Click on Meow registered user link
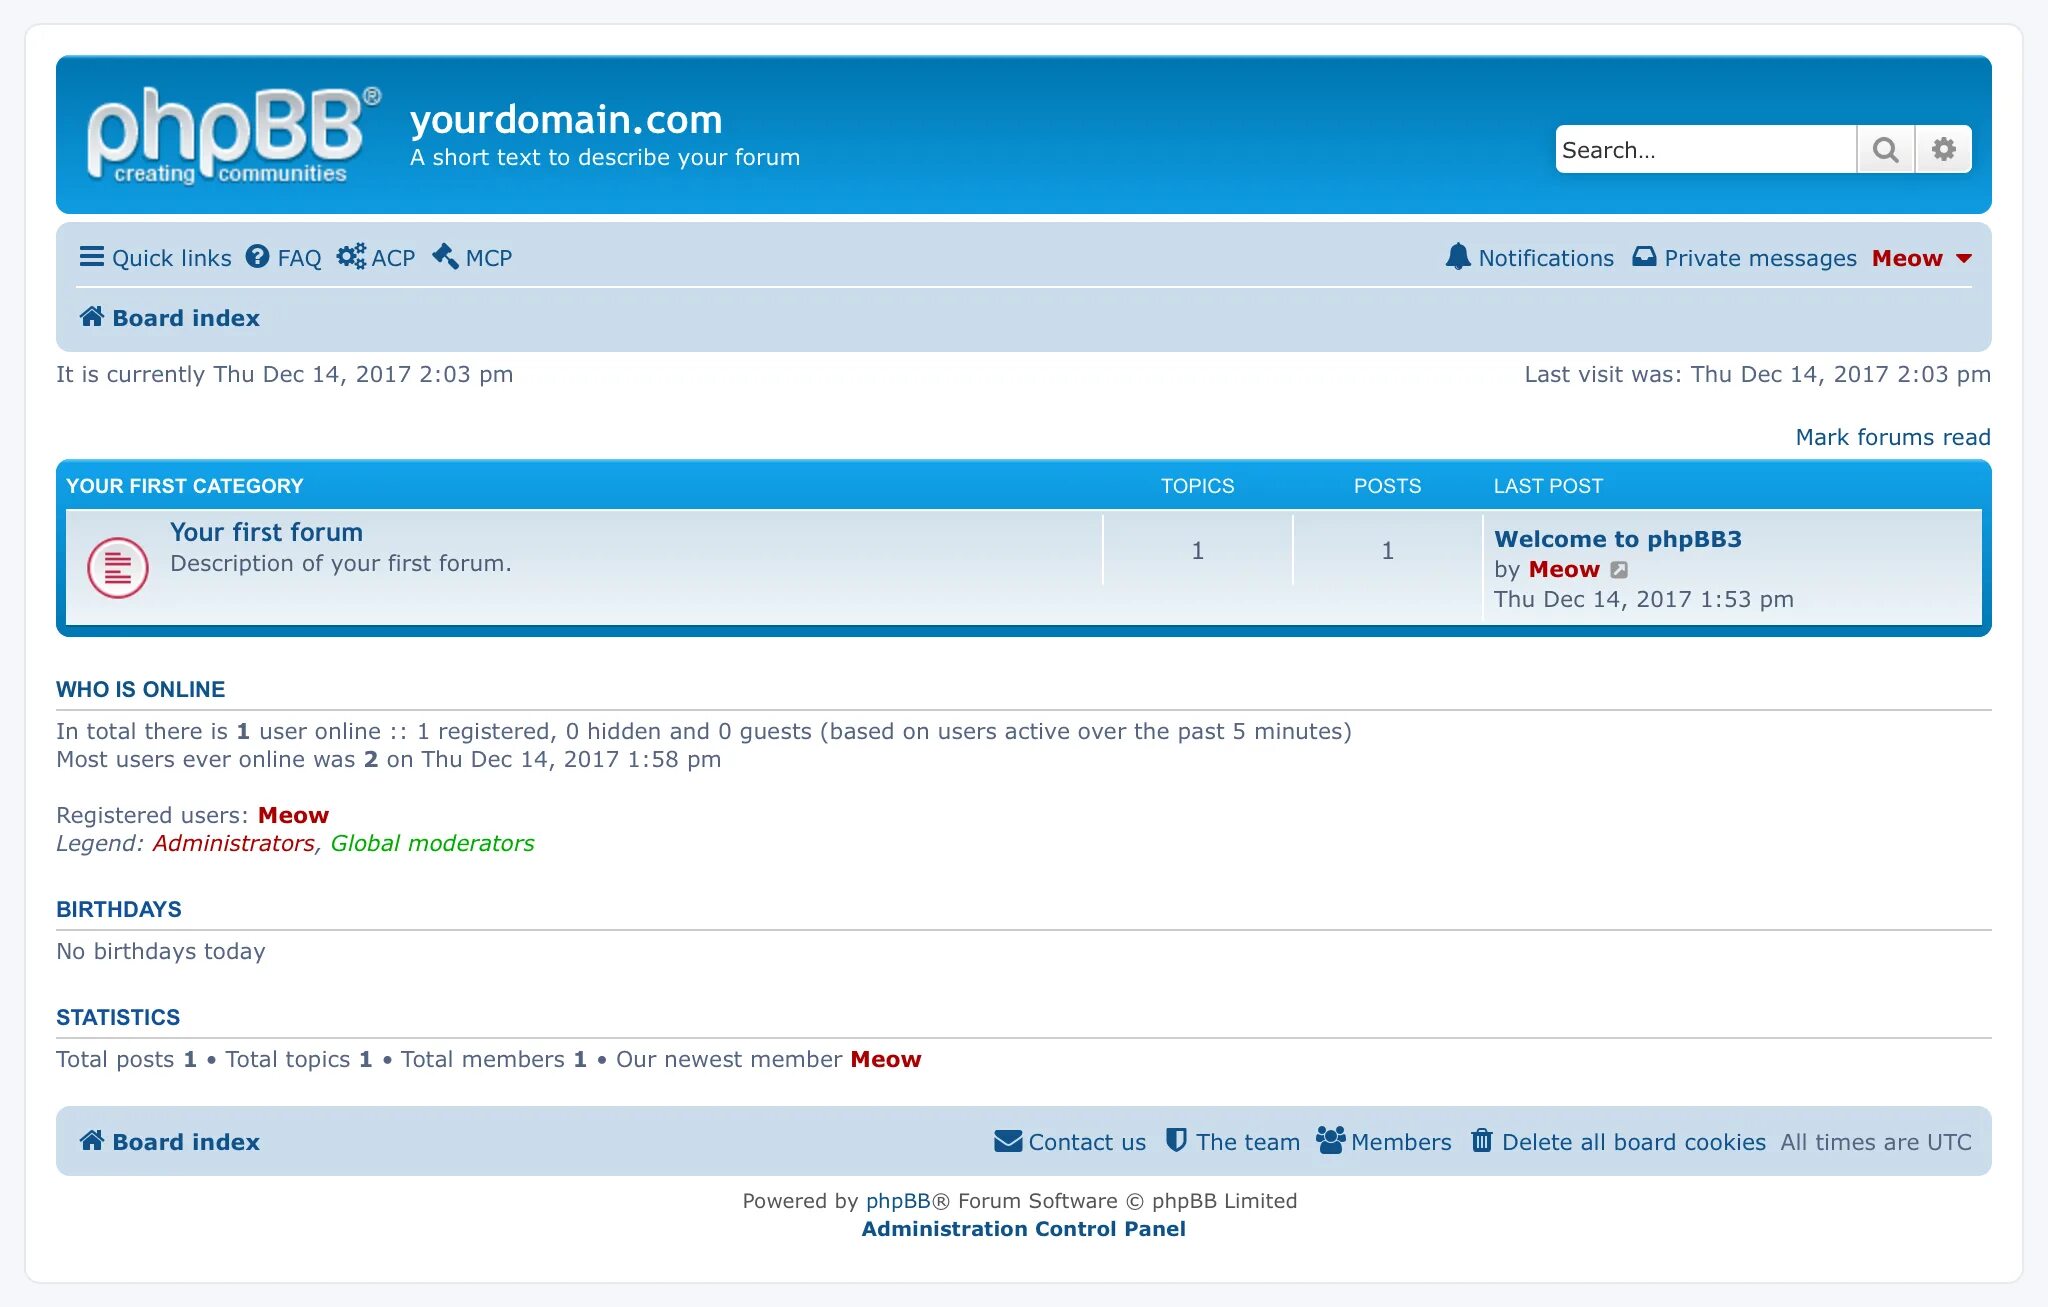This screenshot has height=1307, width=2048. coord(293,815)
